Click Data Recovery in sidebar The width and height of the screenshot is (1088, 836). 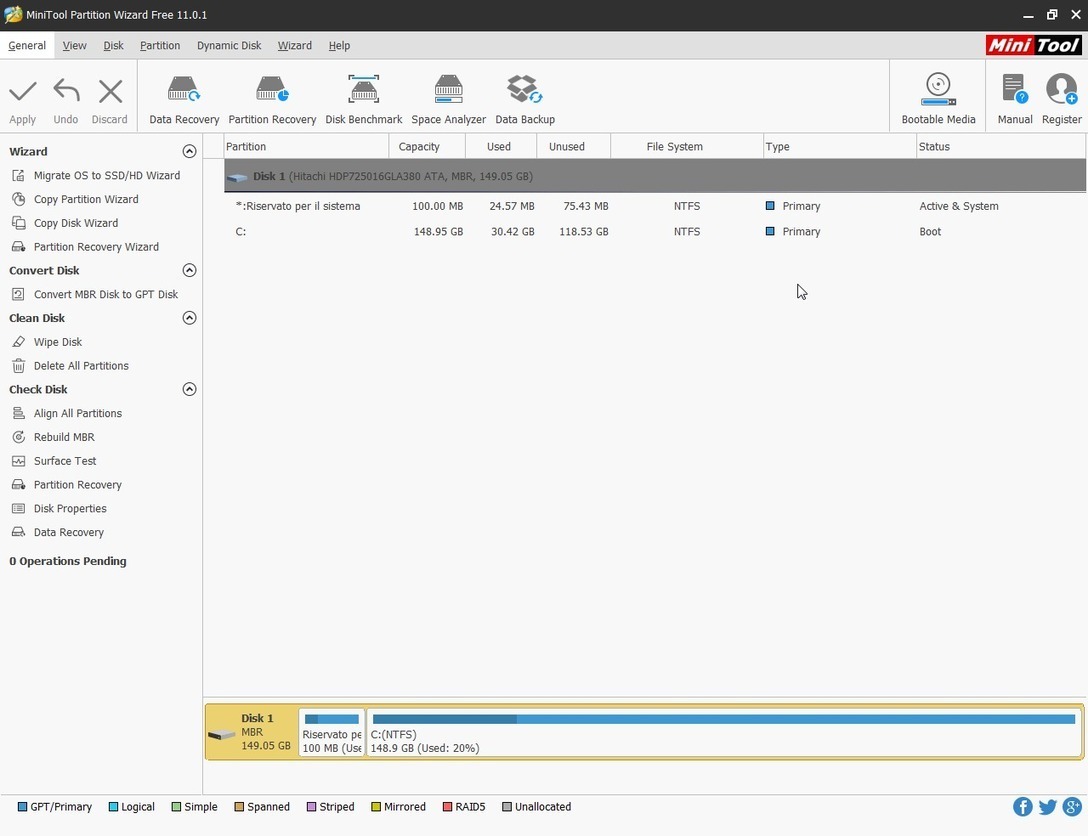click(58, 532)
